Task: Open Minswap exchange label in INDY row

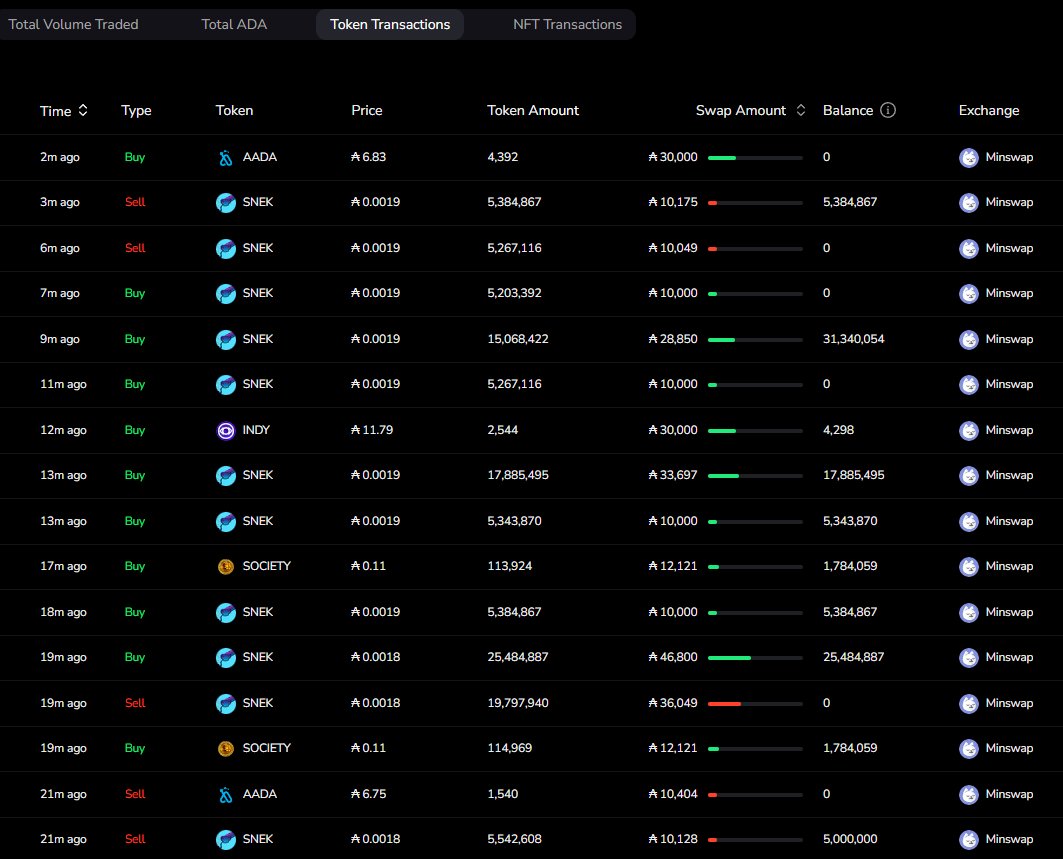Action: click(1009, 430)
